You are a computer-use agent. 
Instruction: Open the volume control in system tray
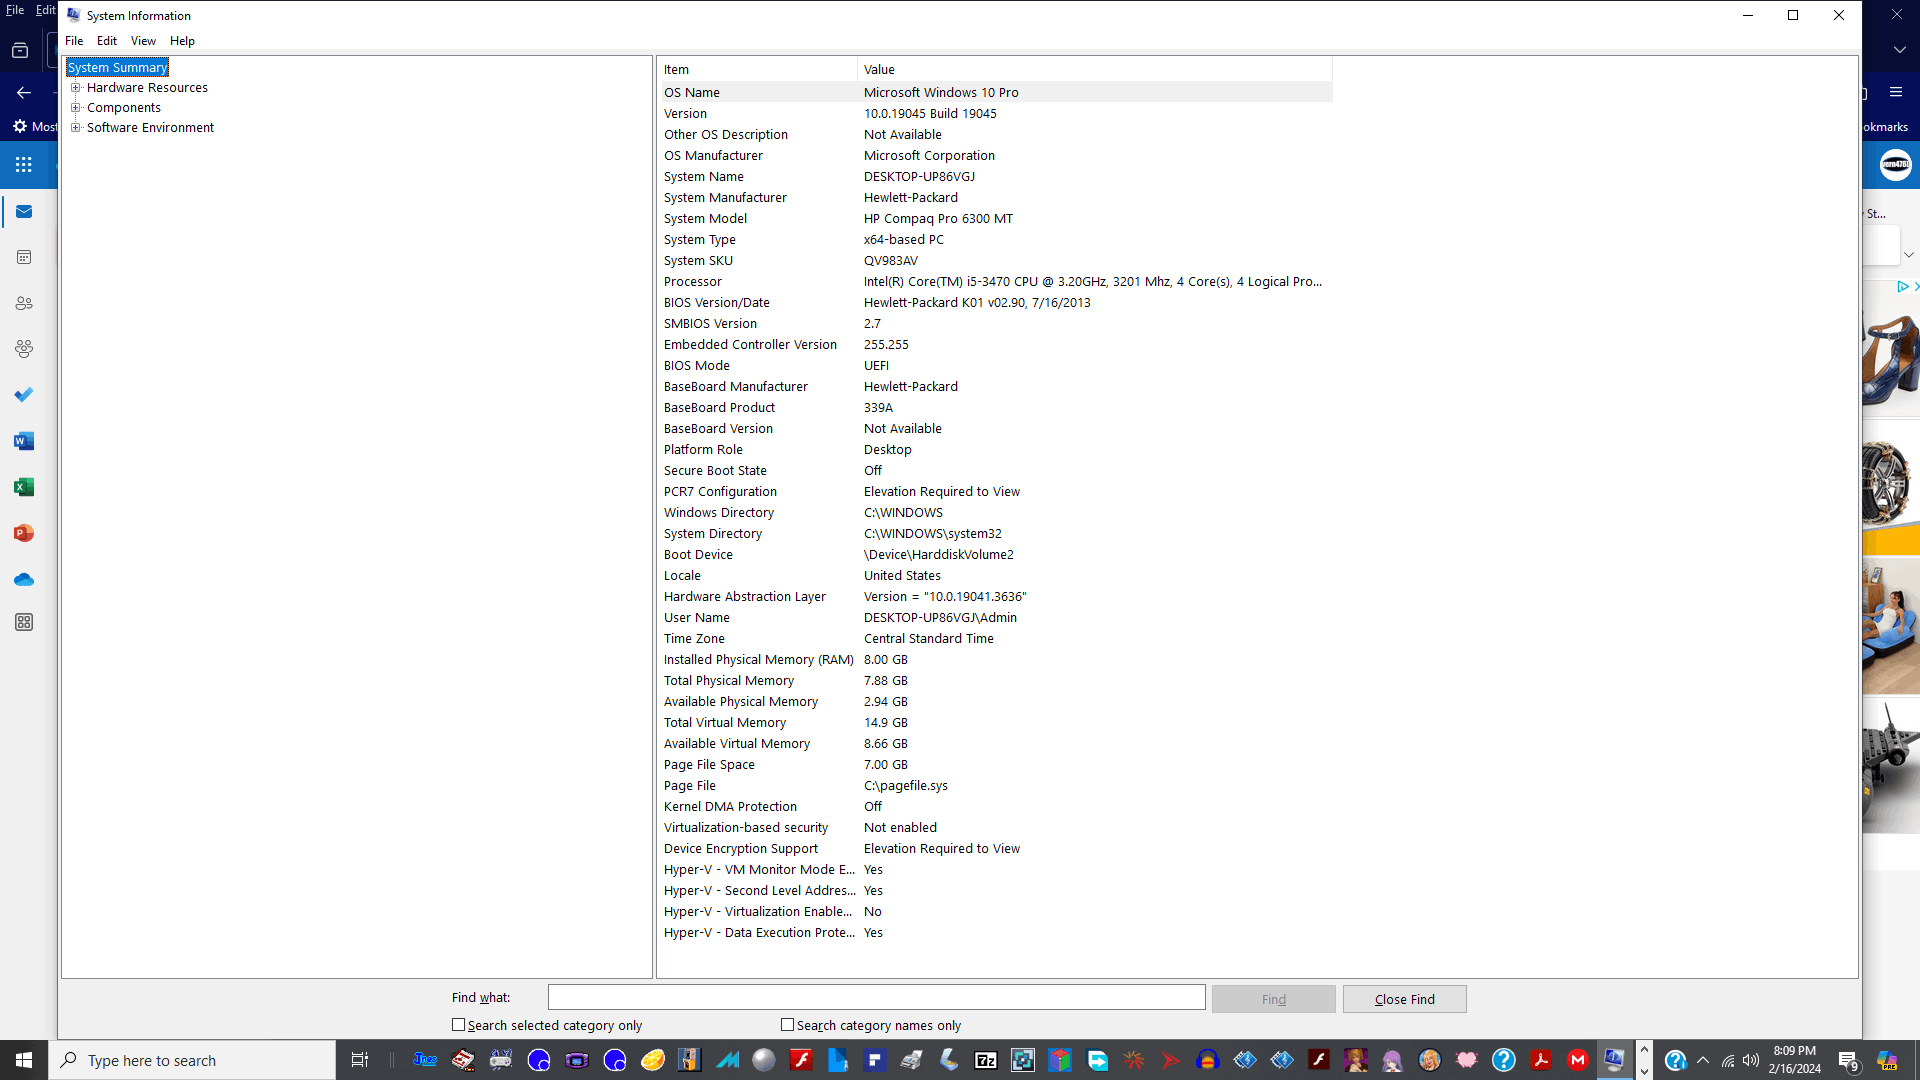(x=1750, y=1060)
